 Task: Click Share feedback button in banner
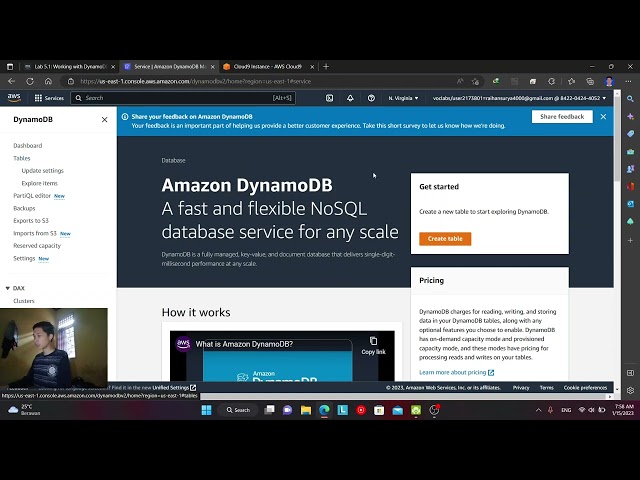(562, 117)
